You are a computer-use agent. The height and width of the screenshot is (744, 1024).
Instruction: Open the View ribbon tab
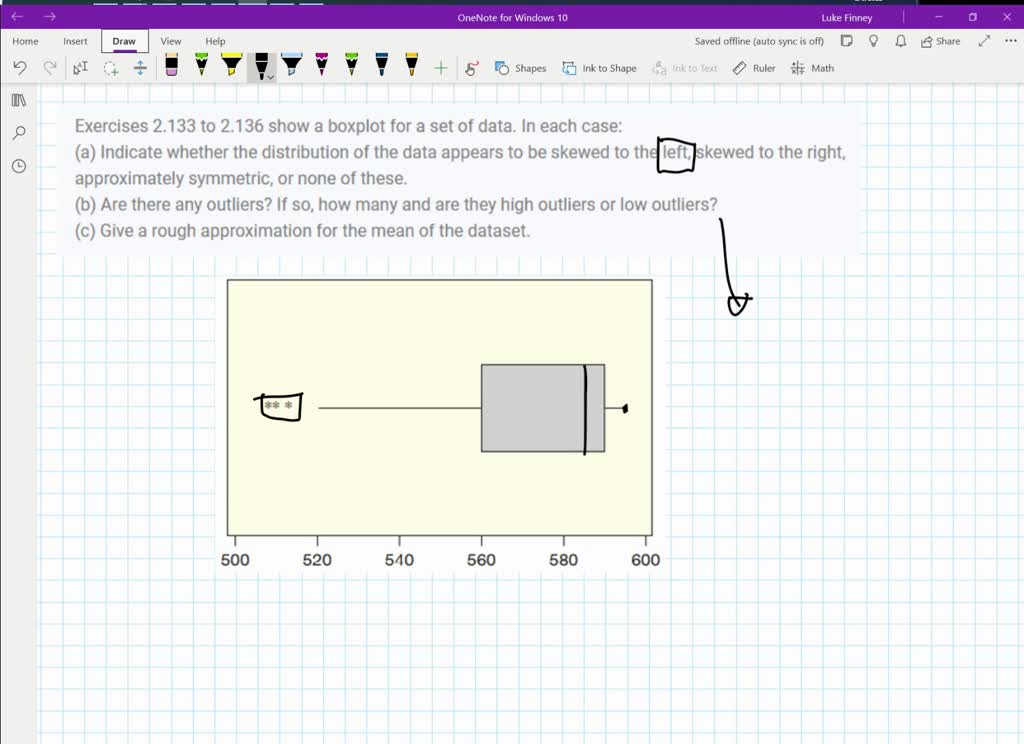(170, 41)
